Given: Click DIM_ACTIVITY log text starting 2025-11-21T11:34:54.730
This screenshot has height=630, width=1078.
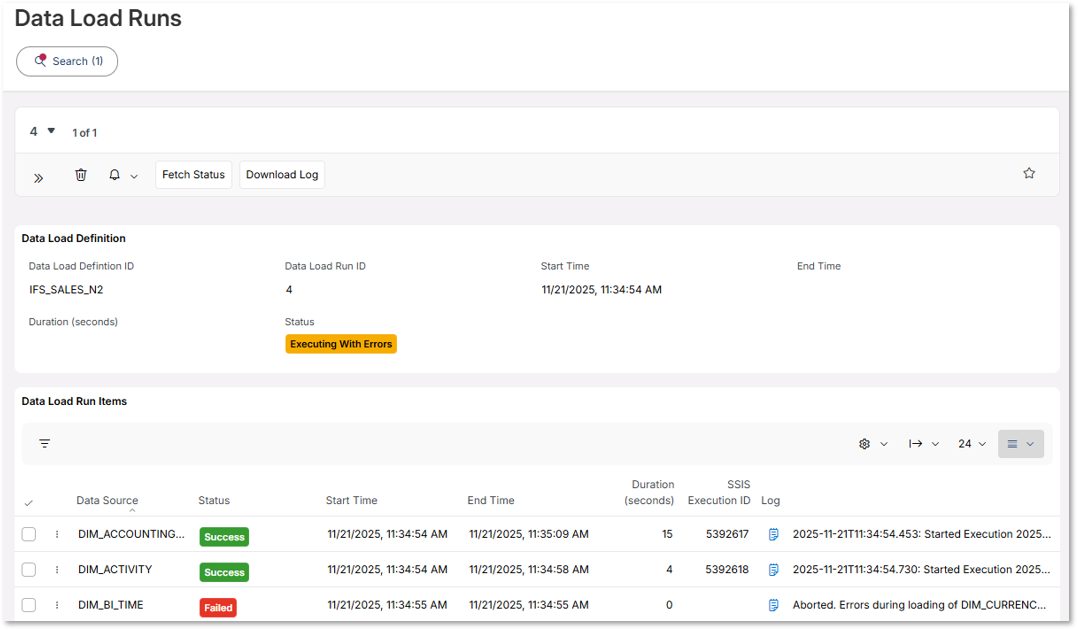Looking at the screenshot, I should click(922, 569).
